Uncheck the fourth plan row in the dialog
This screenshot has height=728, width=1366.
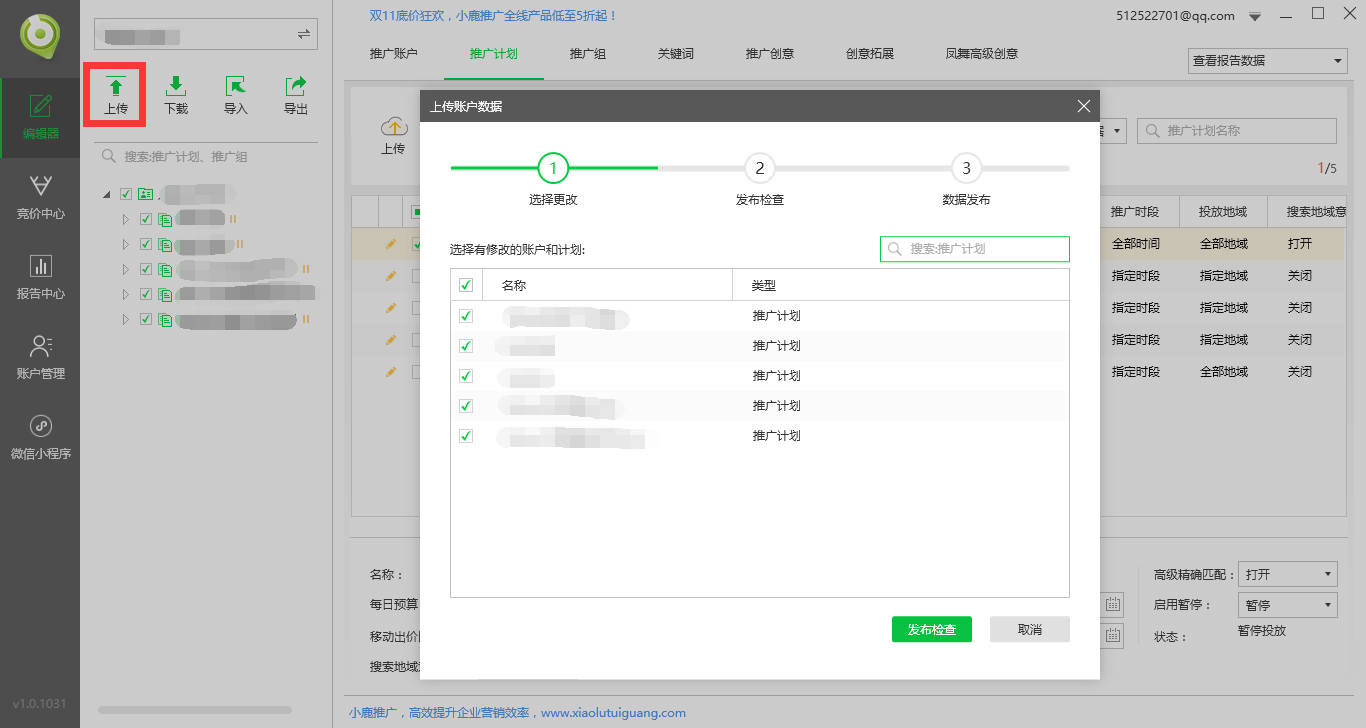(466, 406)
